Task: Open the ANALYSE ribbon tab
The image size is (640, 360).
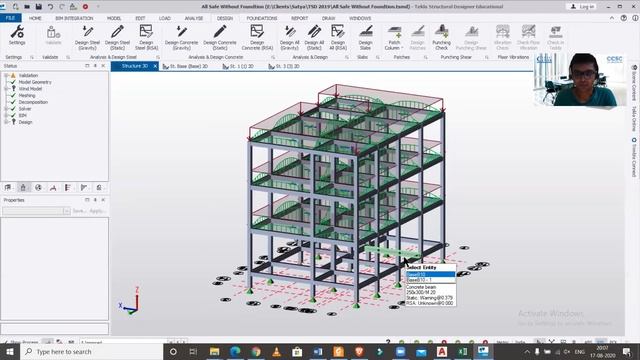Action: [193, 18]
